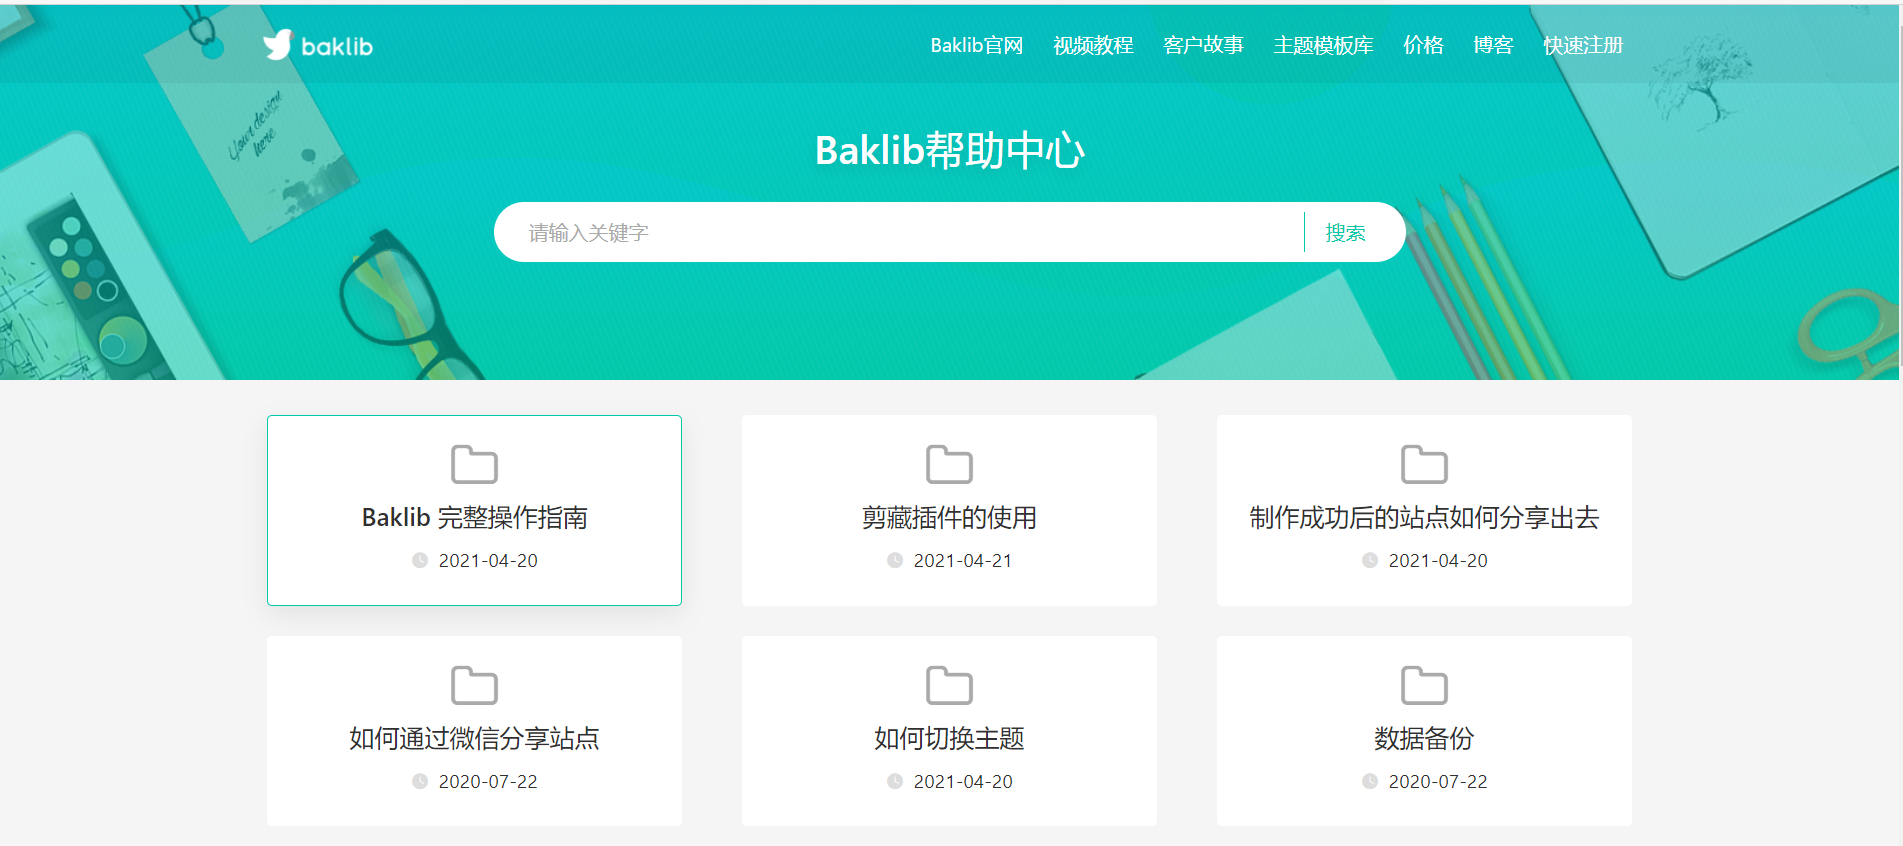The width and height of the screenshot is (1903, 846).
Task: Open 数据备份 title
Action: coord(1424,739)
